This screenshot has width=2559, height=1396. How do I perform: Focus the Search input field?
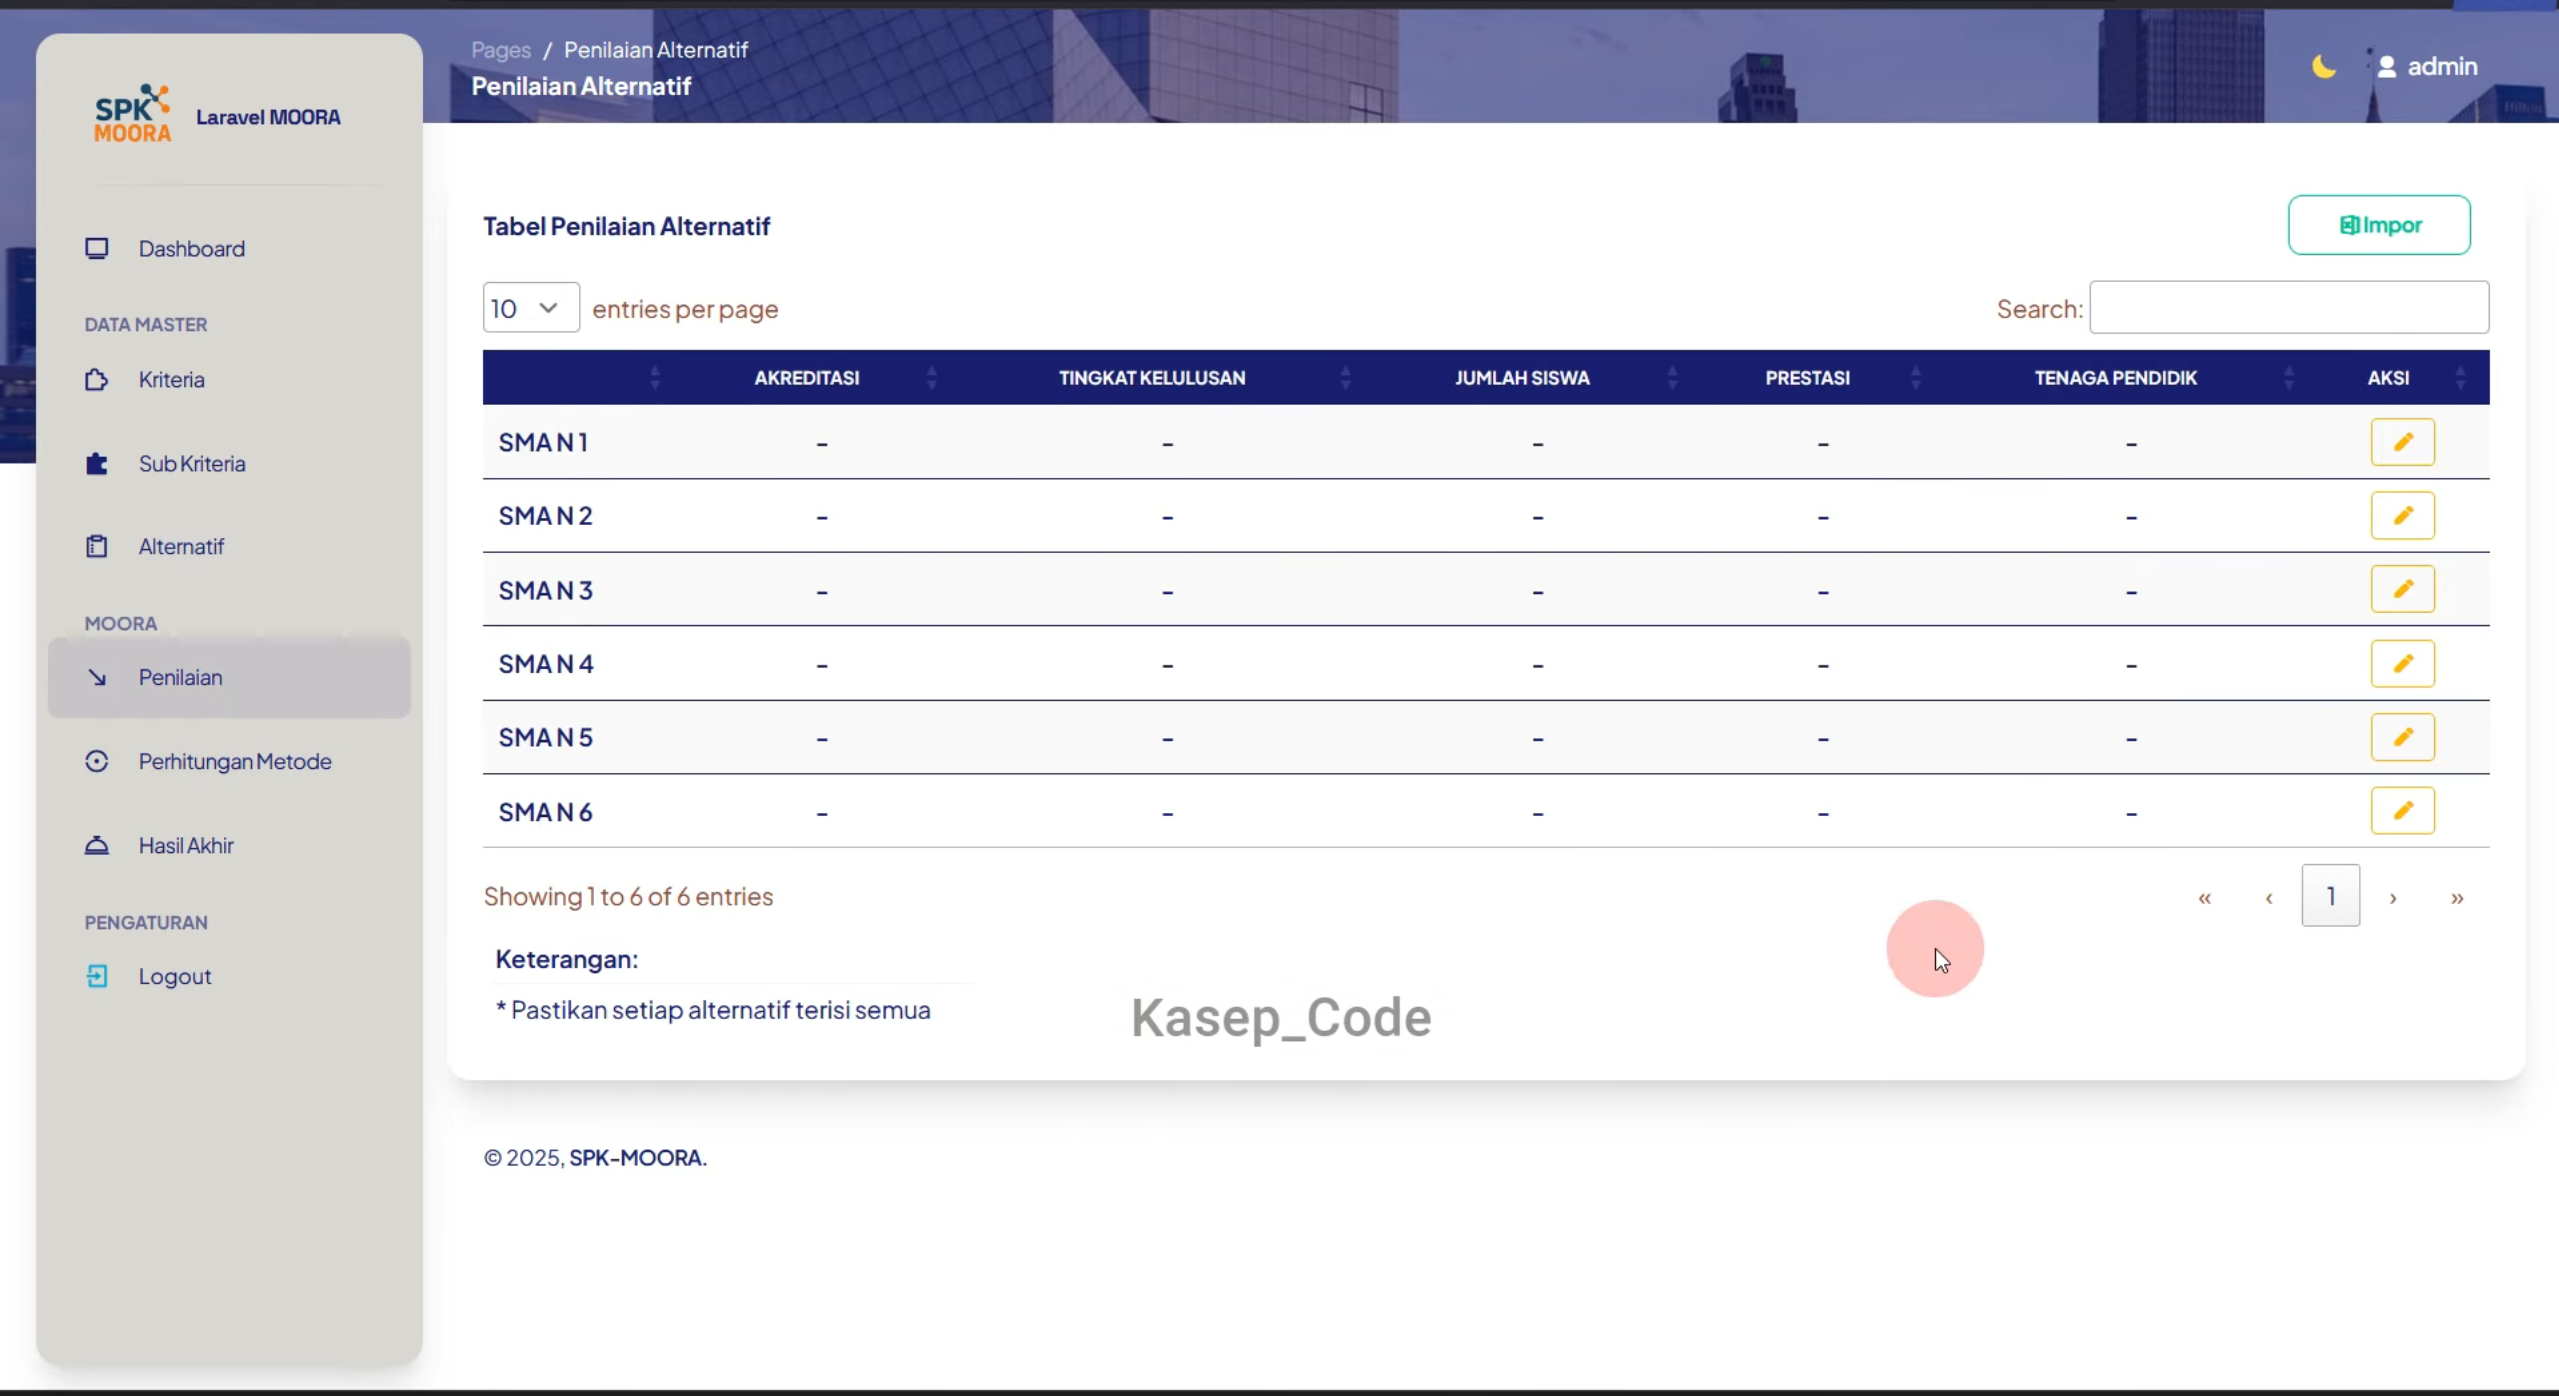(x=2289, y=308)
